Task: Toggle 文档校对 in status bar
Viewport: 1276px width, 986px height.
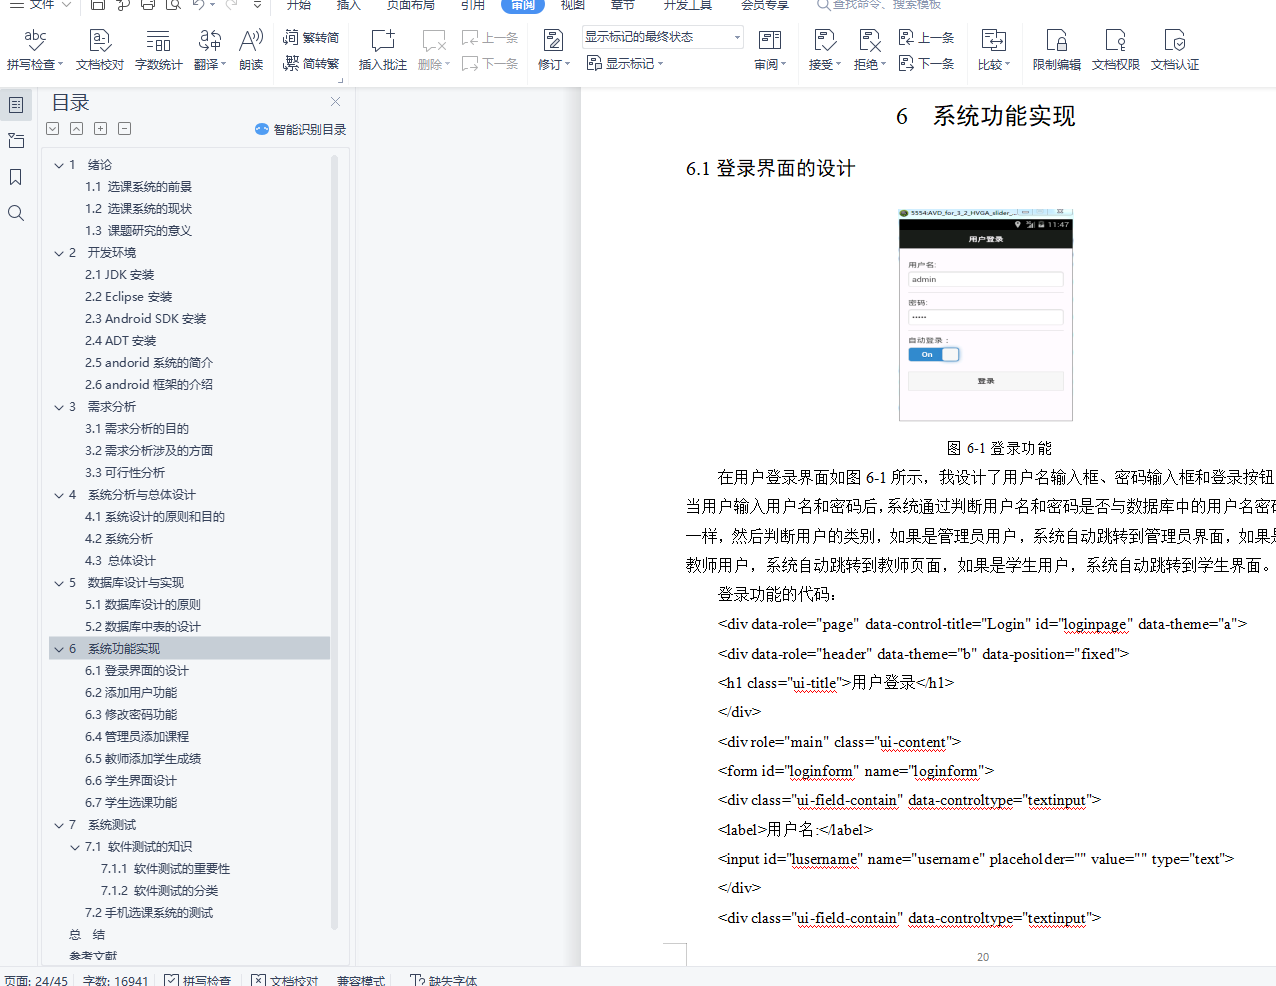Action: pos(285,980)
